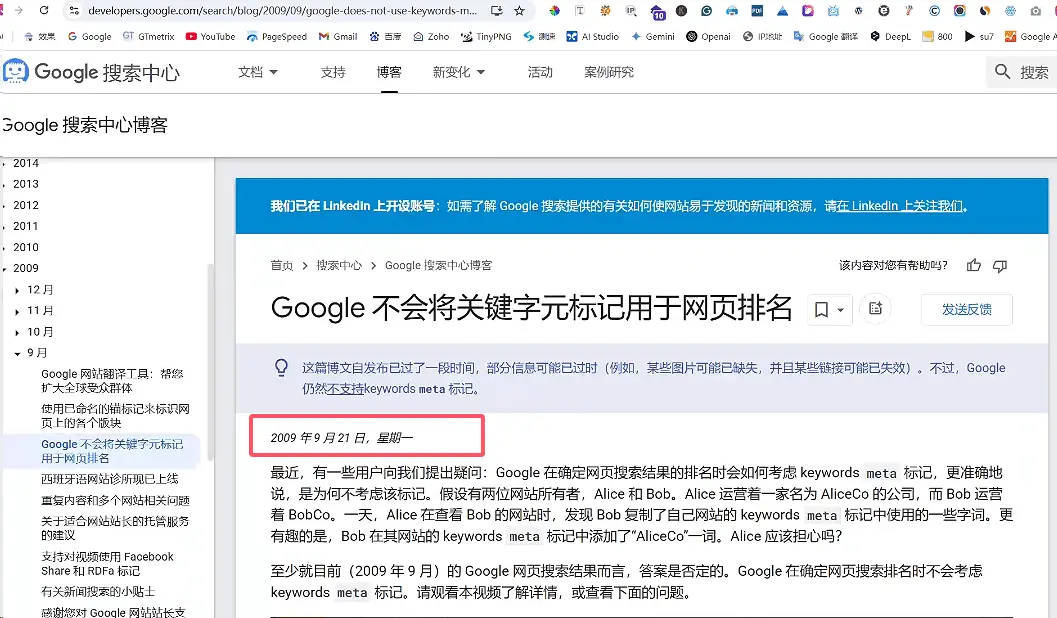
Task: Open AI Studio from the bookmarks bar
Action: point(590,36)
